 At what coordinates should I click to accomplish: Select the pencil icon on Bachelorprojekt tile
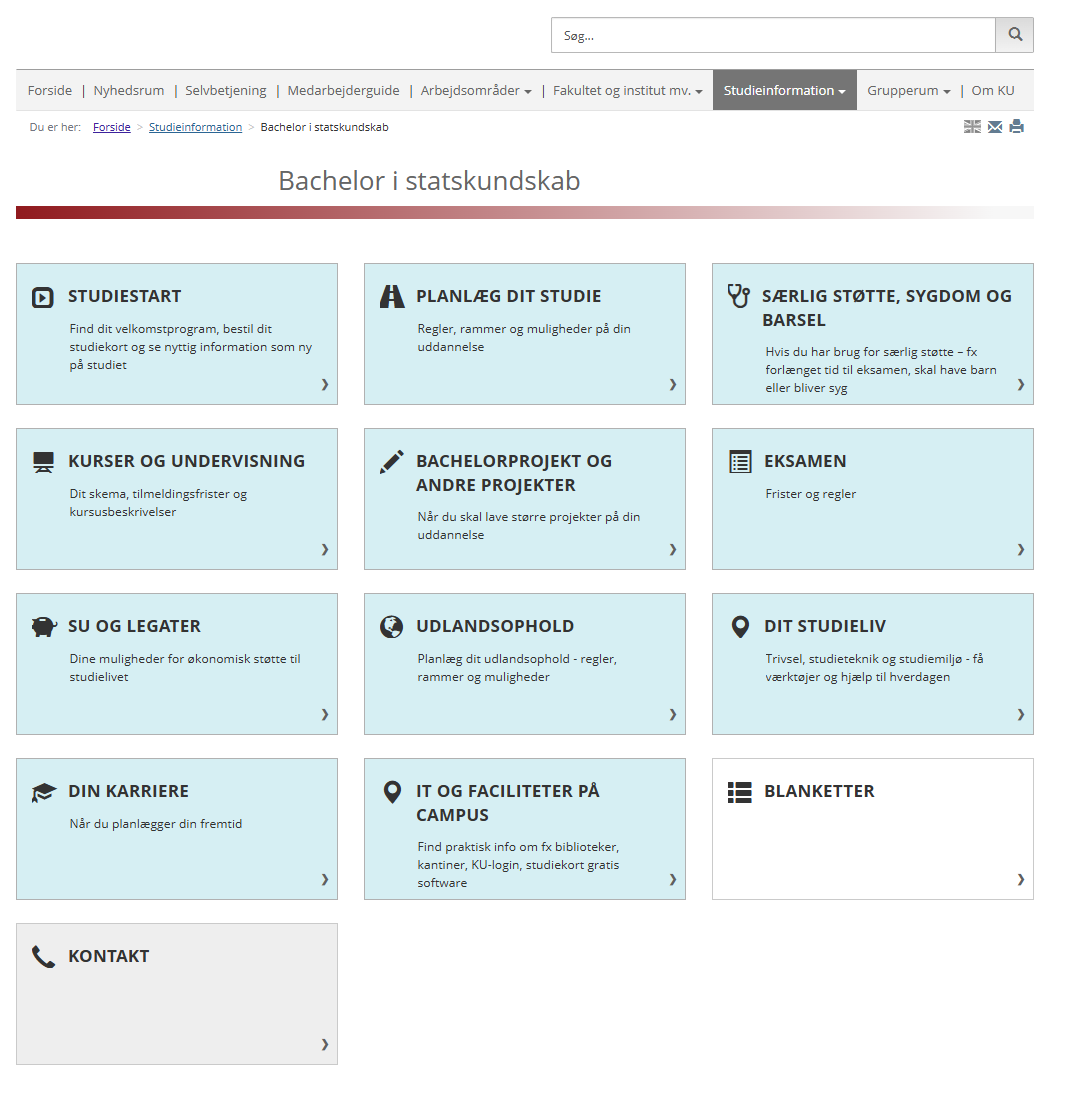(390, 460)
